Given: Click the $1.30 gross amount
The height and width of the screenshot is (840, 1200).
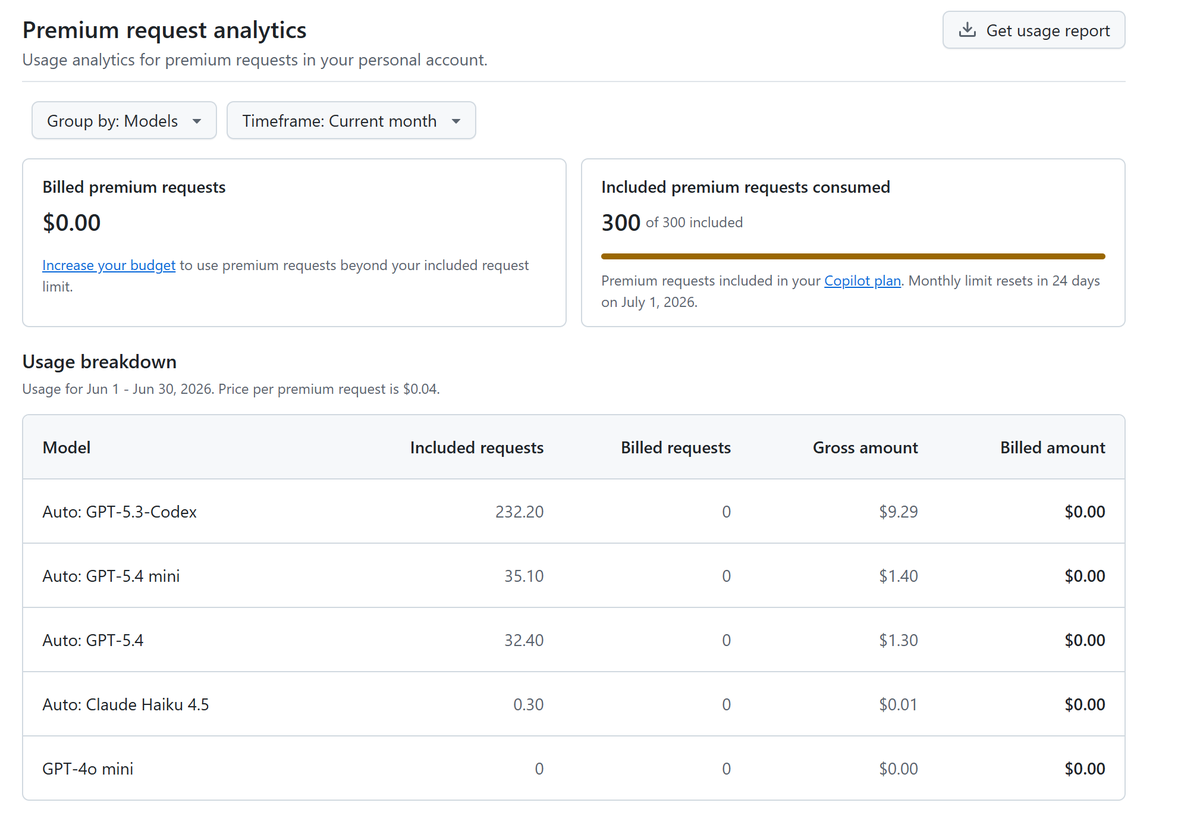Looking at the screenshot, I should pyautogui.click(x=898, y=639).
